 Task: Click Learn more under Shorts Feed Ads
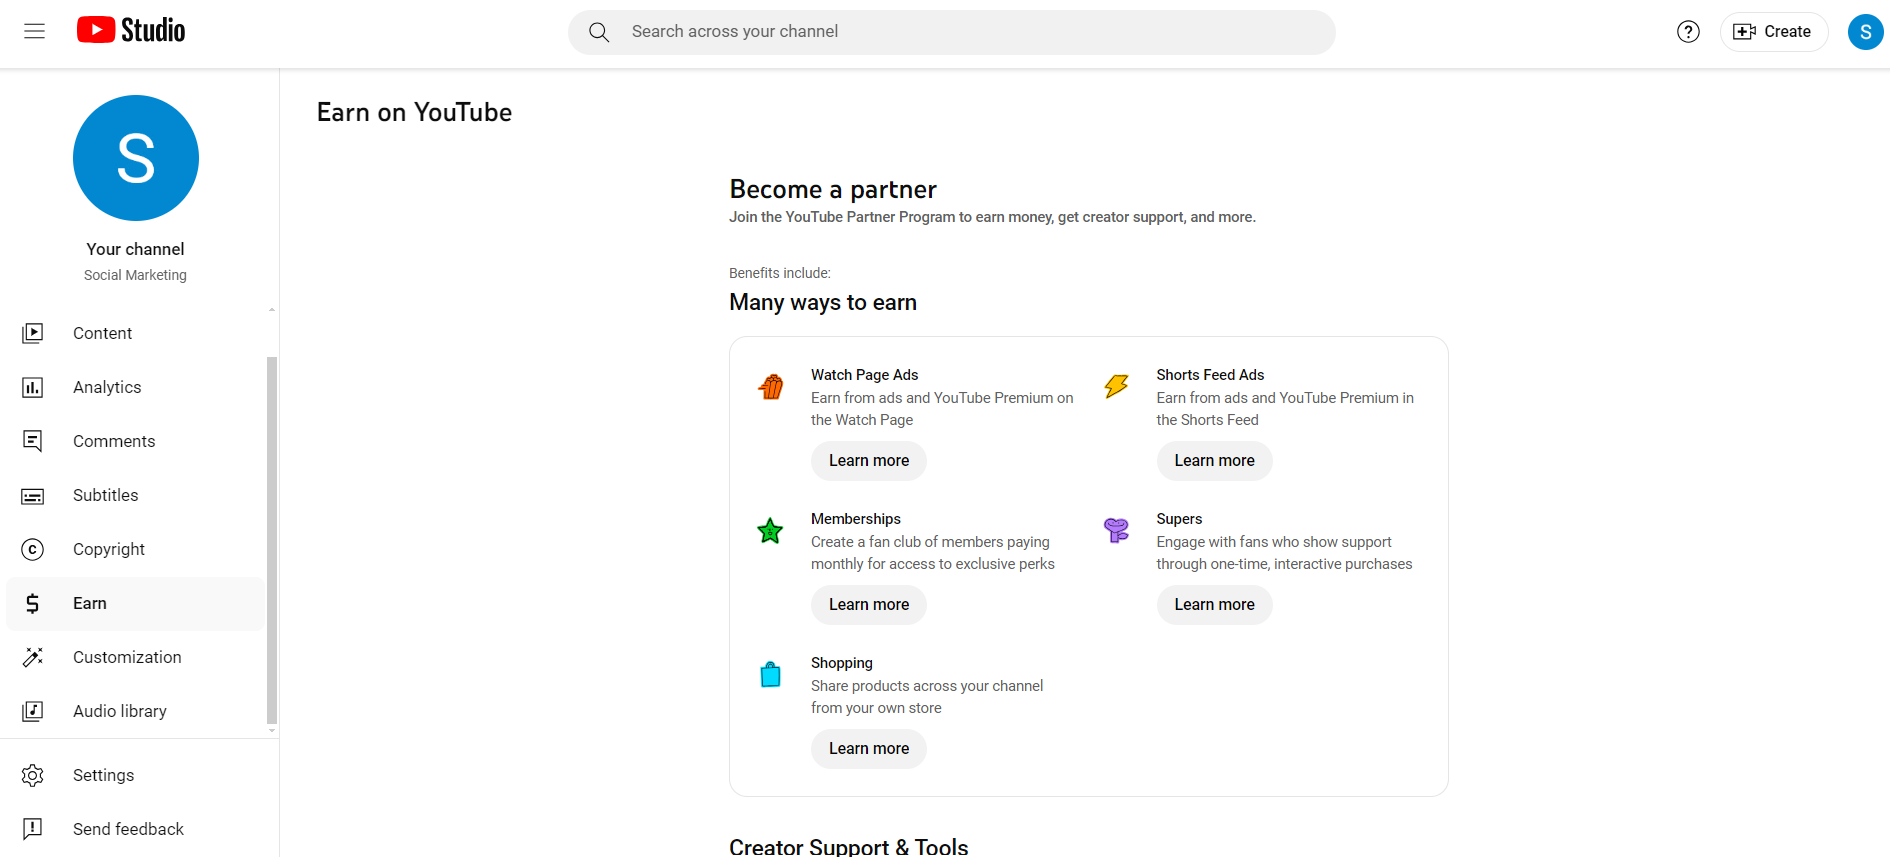tap(1214, 461)
